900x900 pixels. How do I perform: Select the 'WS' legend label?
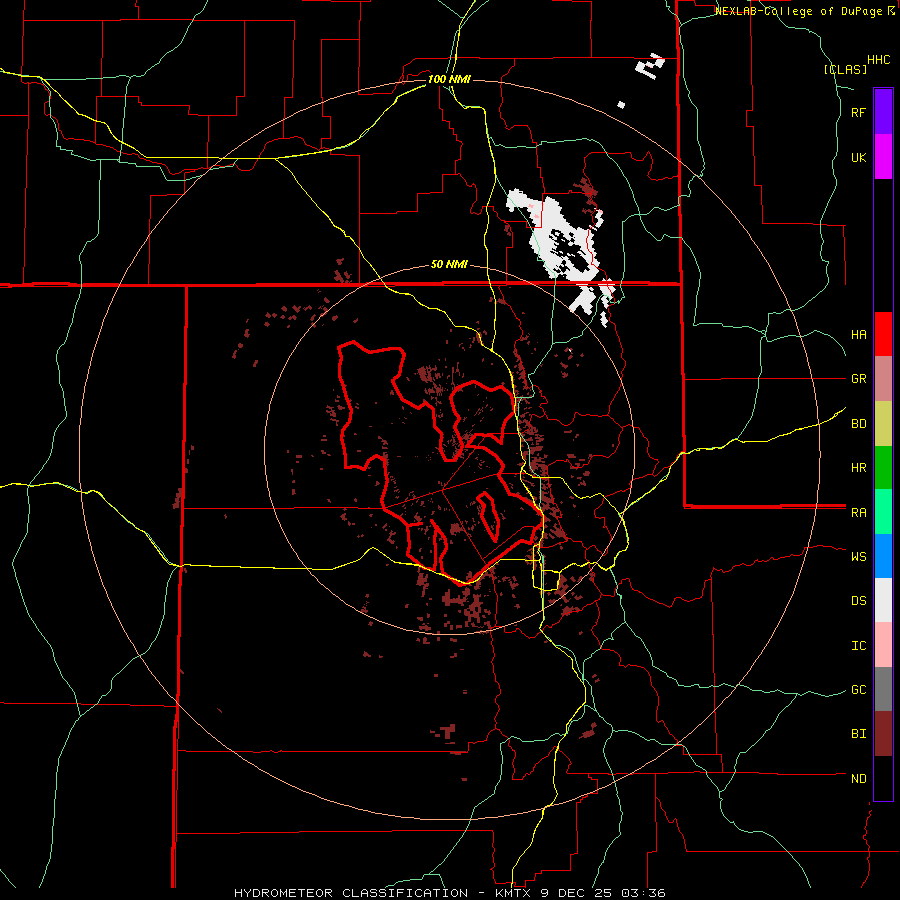tap(858, 557)
